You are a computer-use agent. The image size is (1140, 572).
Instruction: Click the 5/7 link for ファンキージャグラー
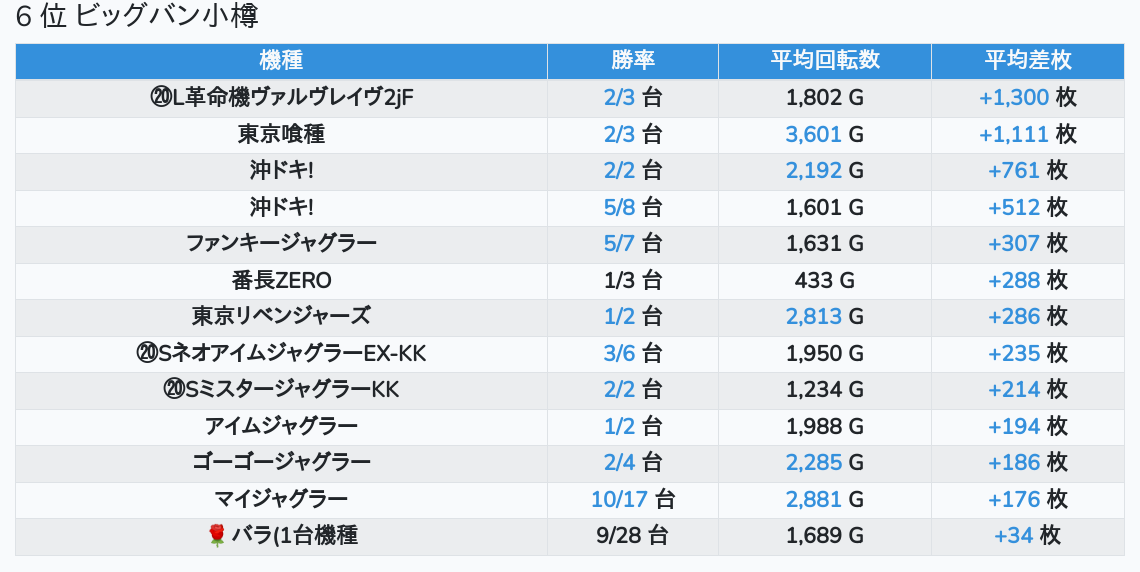620,243
